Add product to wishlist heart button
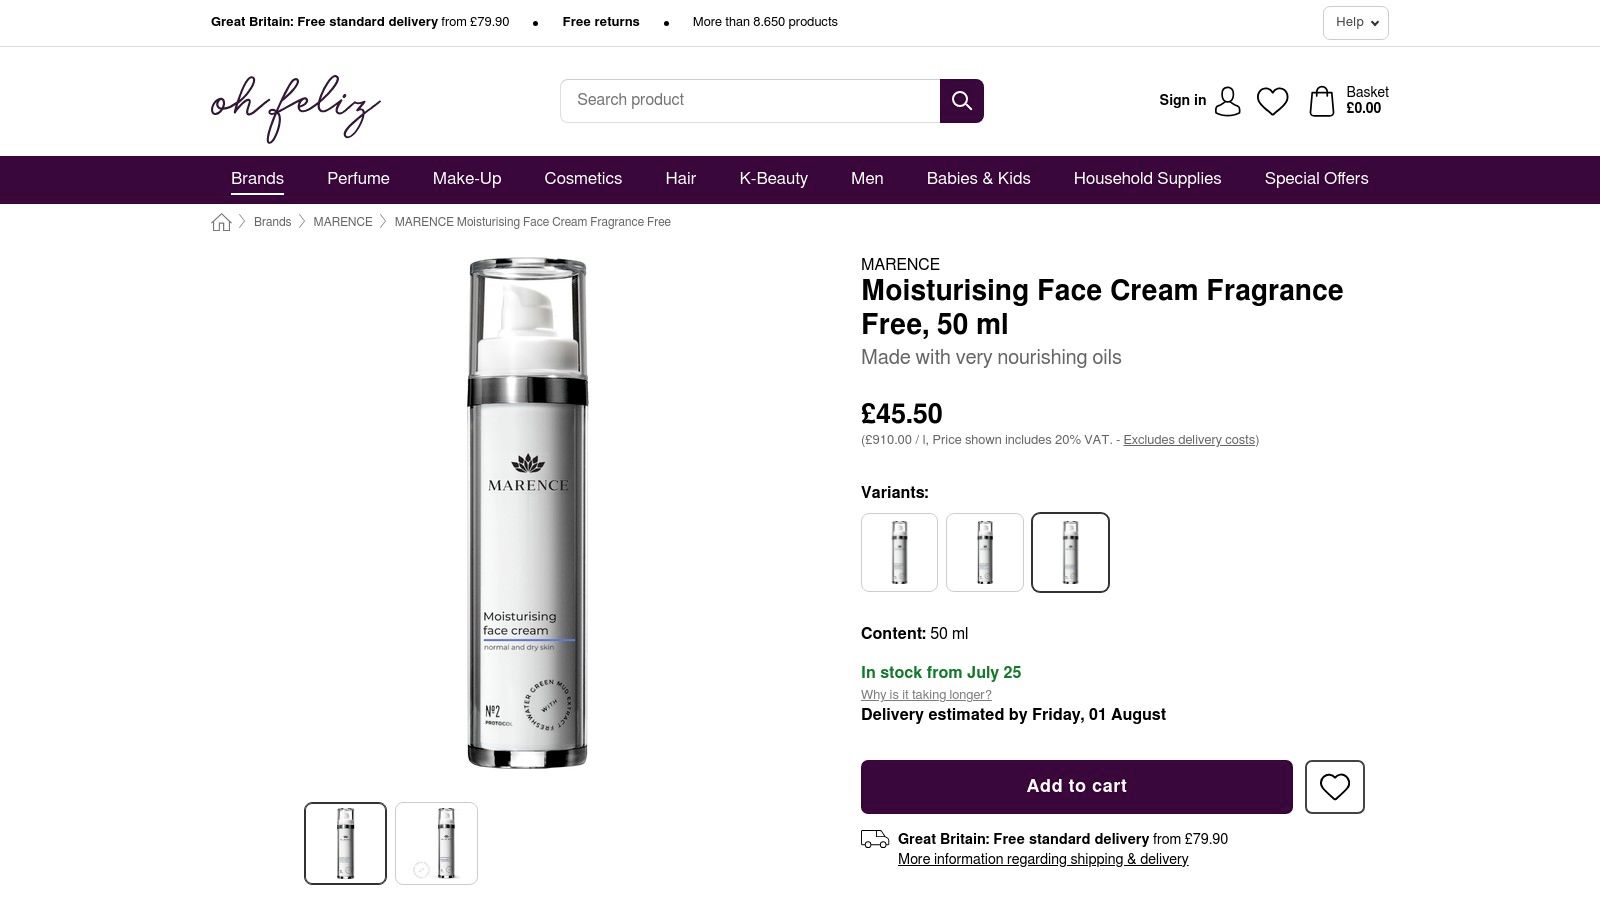This screenshot has width=1600, height=900. pos(1334,787)
